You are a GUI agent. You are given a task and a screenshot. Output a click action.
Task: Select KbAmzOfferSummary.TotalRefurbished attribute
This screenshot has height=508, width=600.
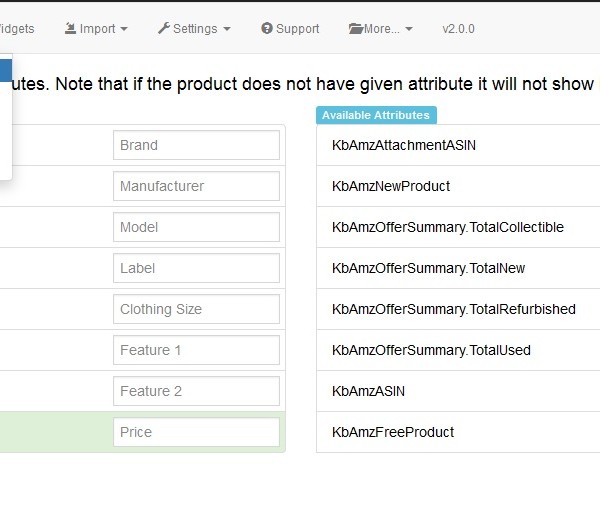pyautogui.click(x=458, y=309)
